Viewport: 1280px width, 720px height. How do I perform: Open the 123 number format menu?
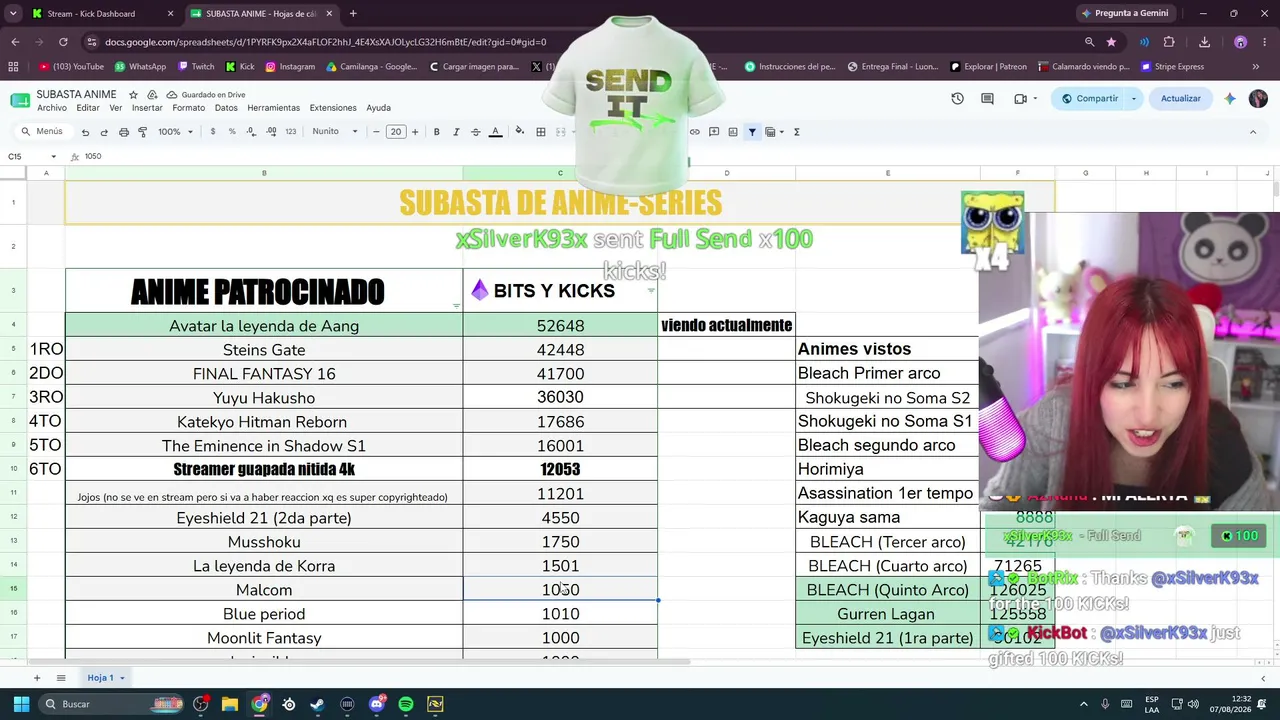[291, 132]
